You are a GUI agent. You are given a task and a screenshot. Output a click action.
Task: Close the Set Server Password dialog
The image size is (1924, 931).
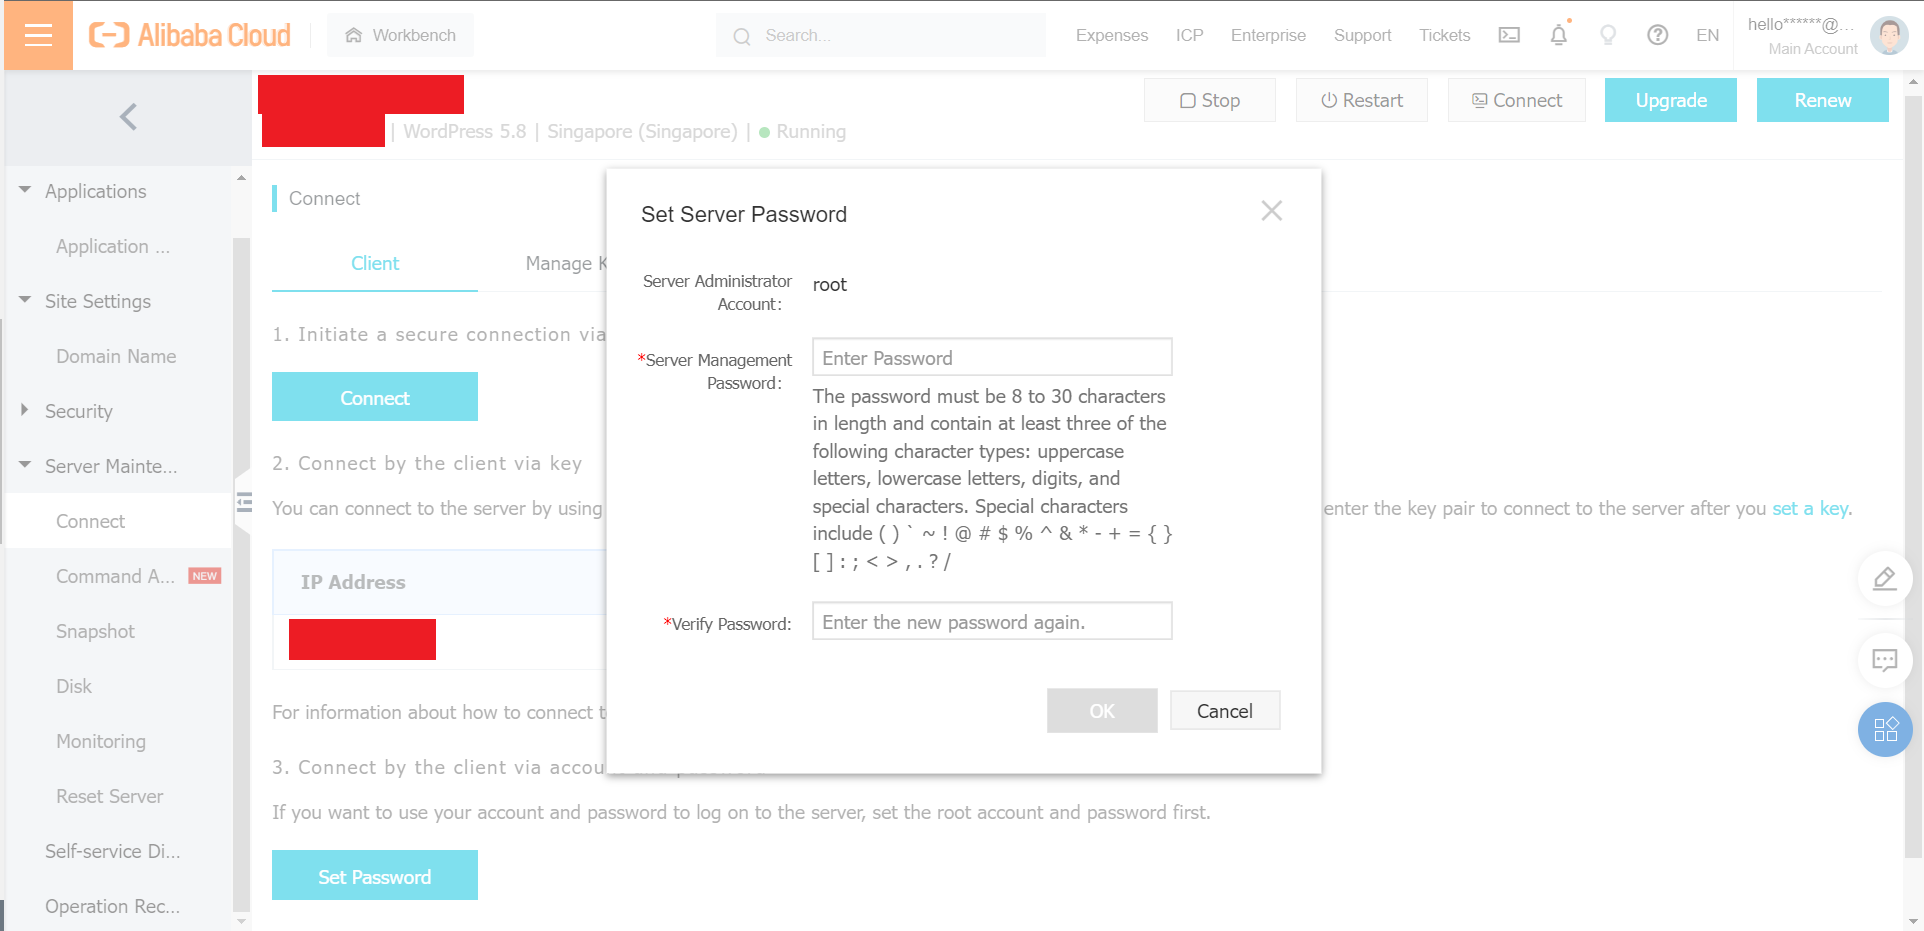(x=1271, y=211)
